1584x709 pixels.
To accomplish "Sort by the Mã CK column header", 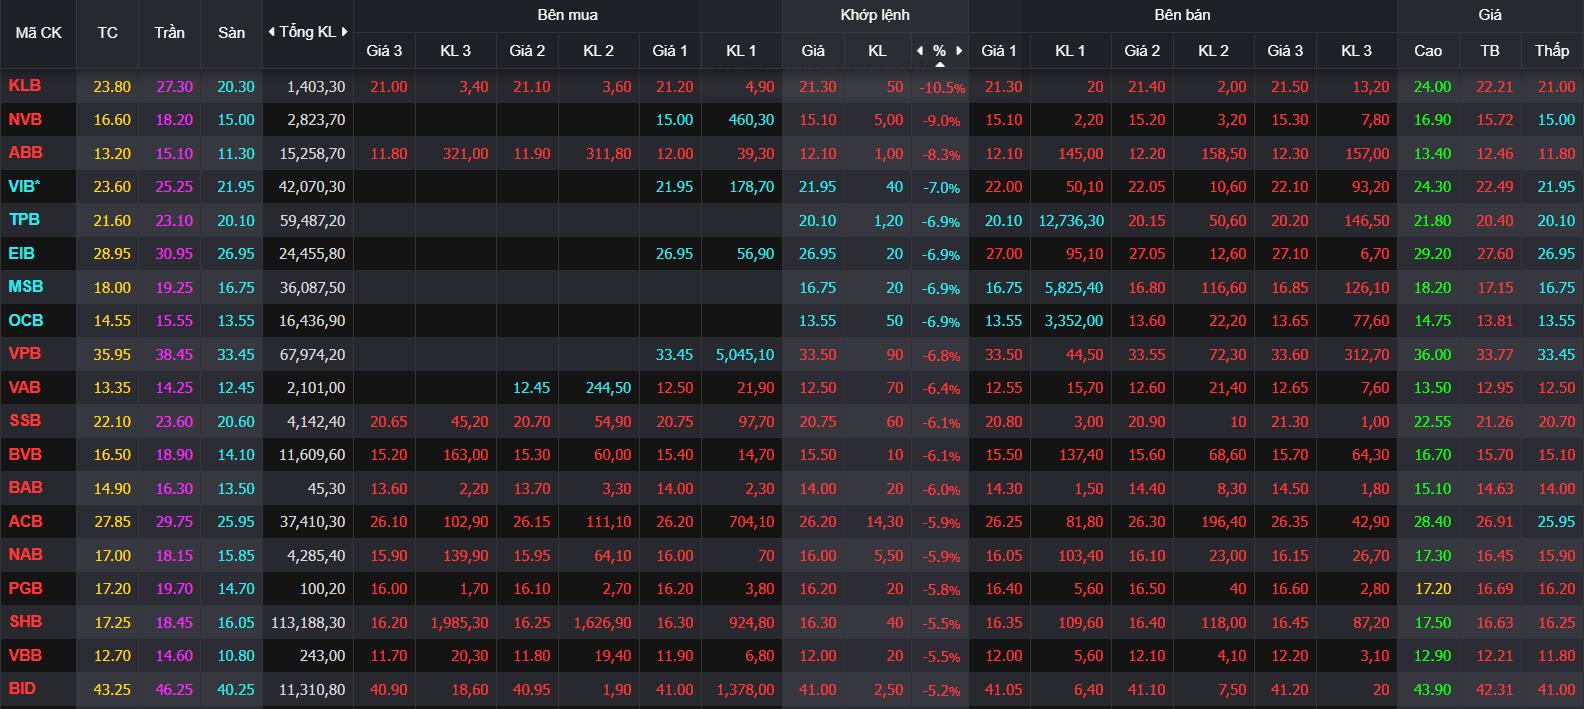I will click(x=38, y=33).
